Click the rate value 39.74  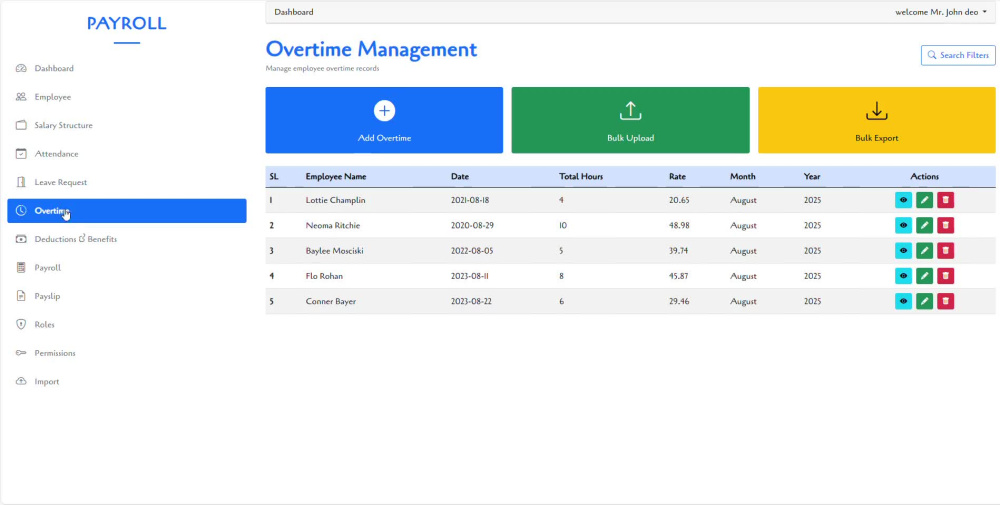(x=679, y=251)
